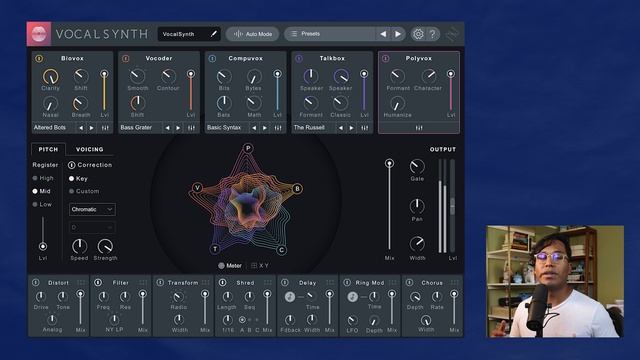Switch to the Pitch tab
The image size is (640, 360).
(48, 149)
